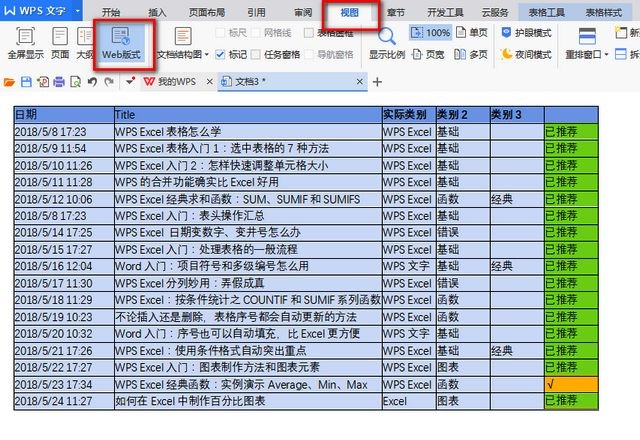Open the quick access toolbar customize dropdown
Screen dimensions: 640x440
click(x=130, y=82)
